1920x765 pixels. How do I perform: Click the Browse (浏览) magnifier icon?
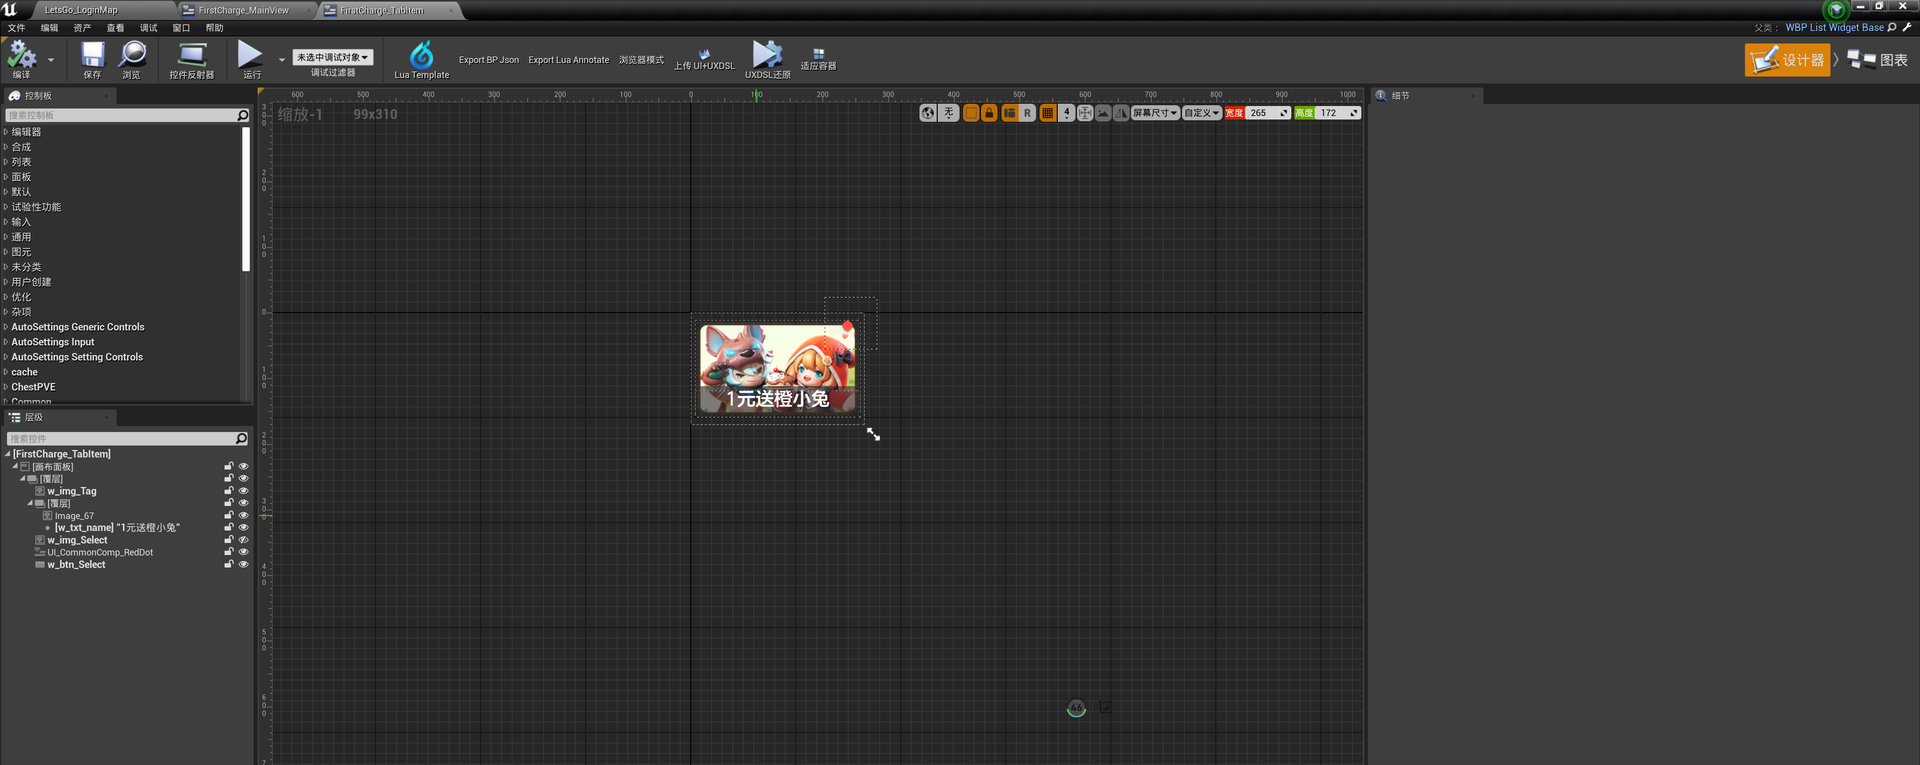pos(132,55)
